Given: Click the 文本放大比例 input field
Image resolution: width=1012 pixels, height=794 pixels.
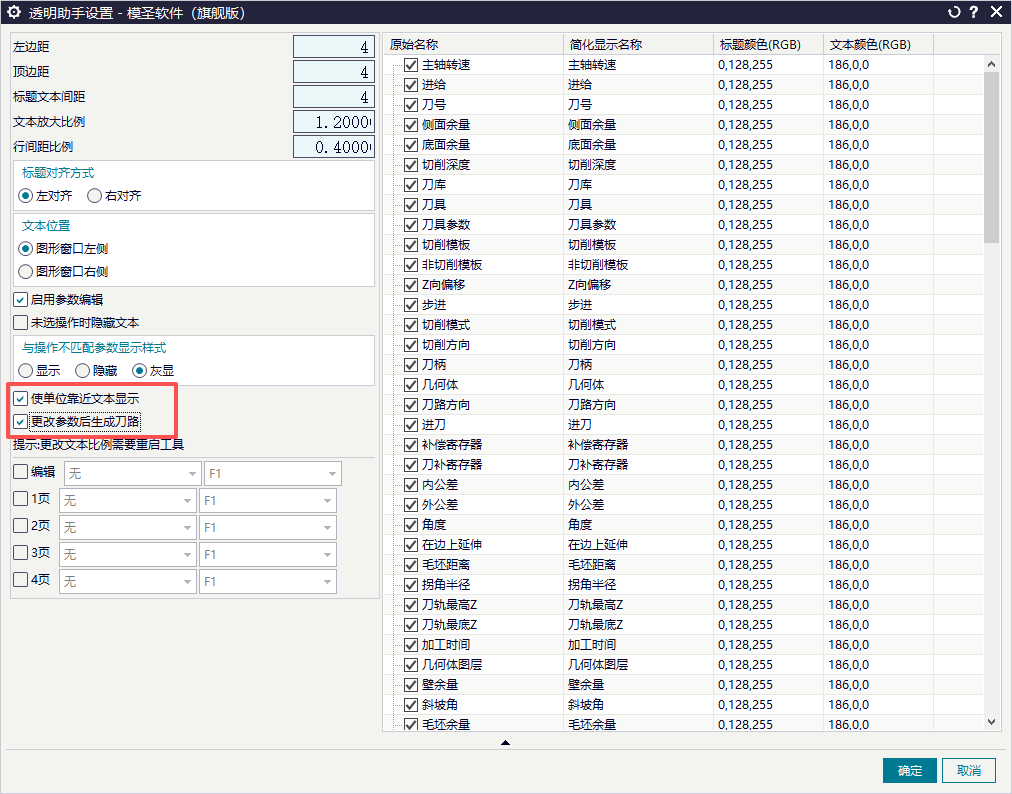Looking at the screenshot, I should tap(334, 122).
